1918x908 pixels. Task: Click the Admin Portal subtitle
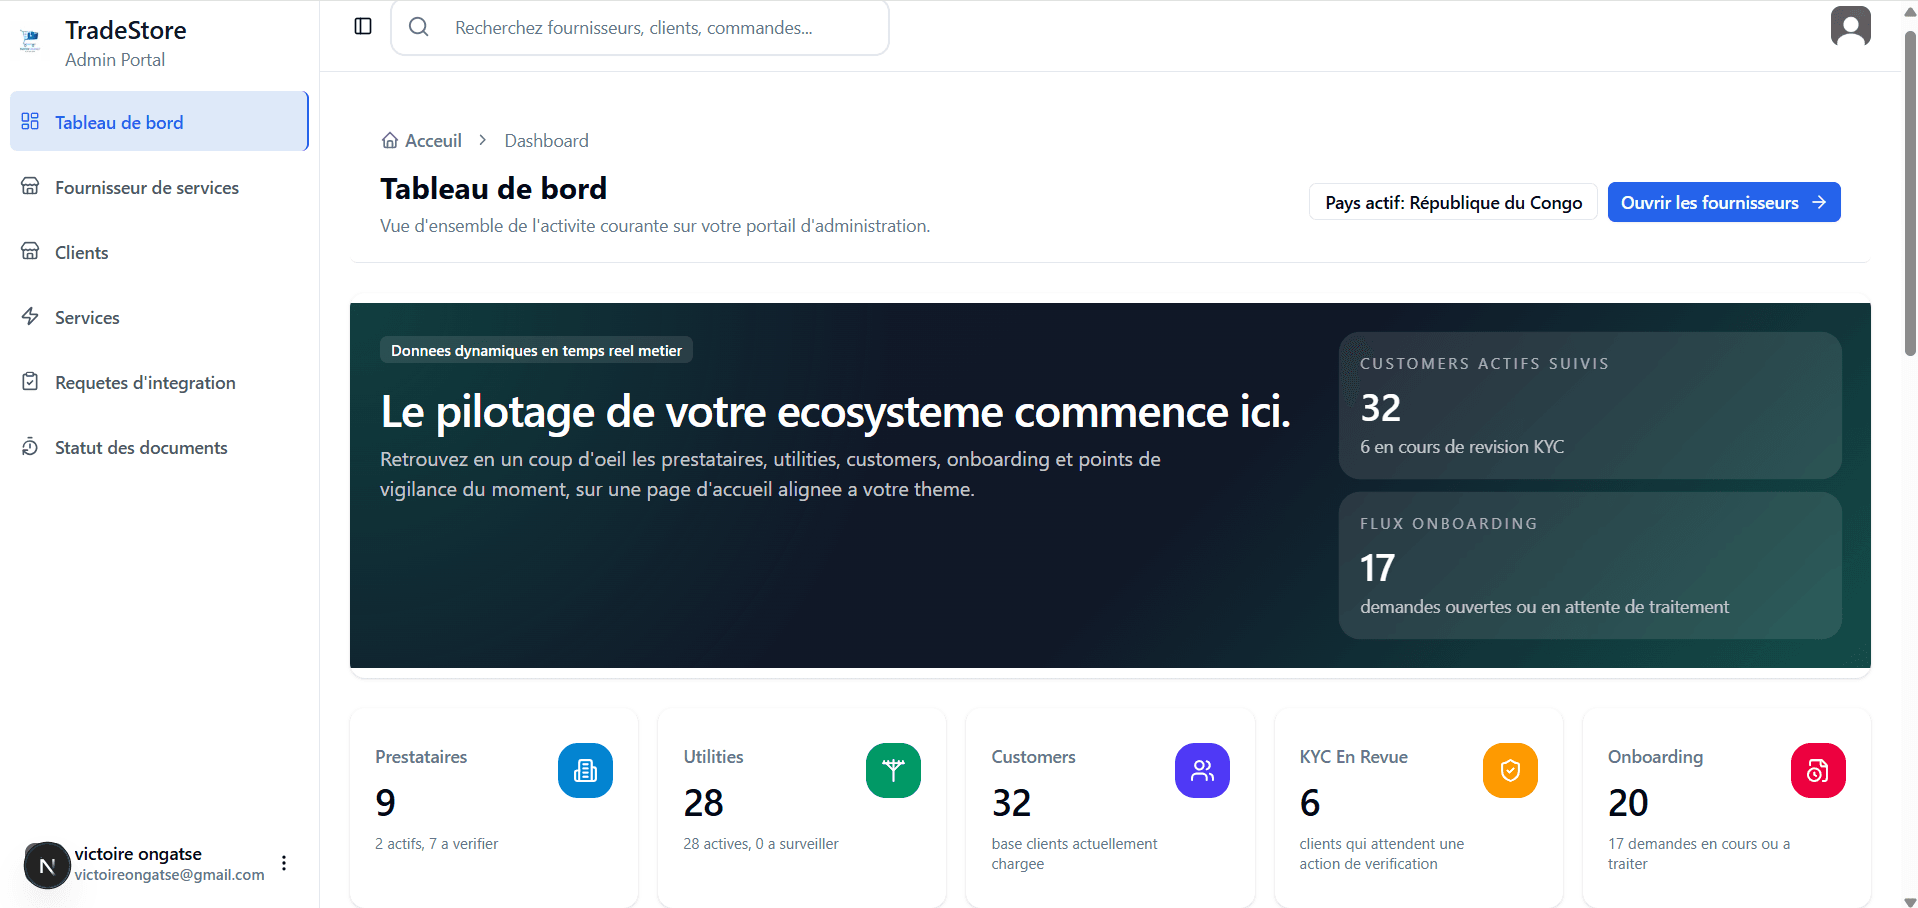pos(115,60)
